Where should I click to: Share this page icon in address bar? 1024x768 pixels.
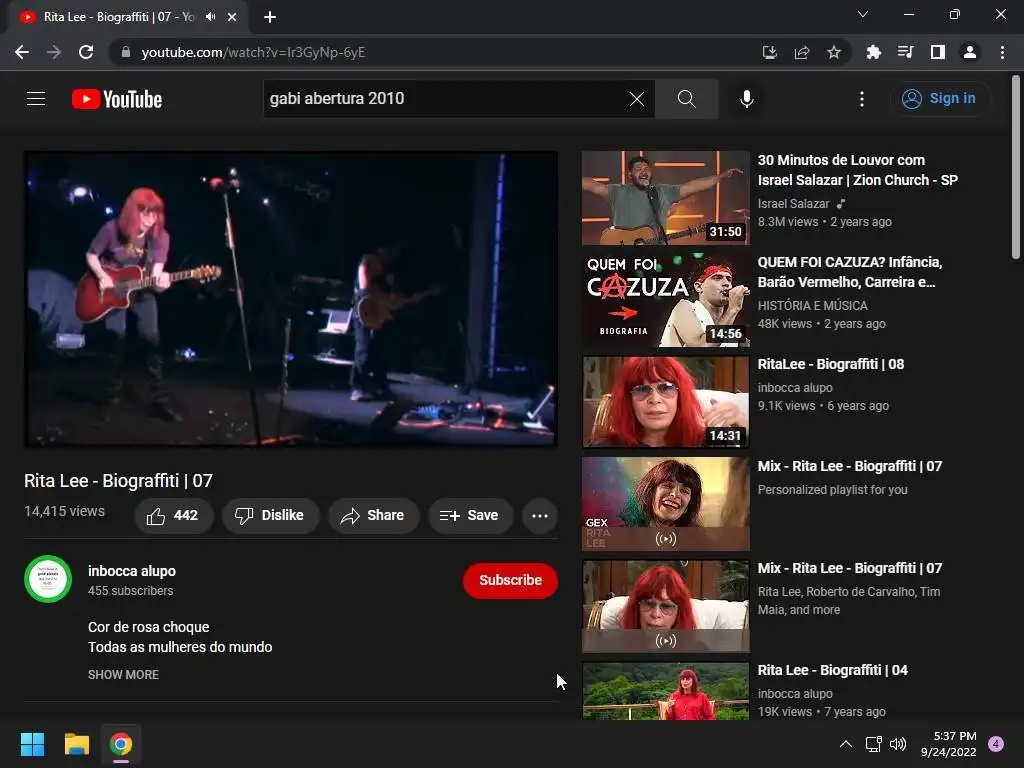[802, 52]
